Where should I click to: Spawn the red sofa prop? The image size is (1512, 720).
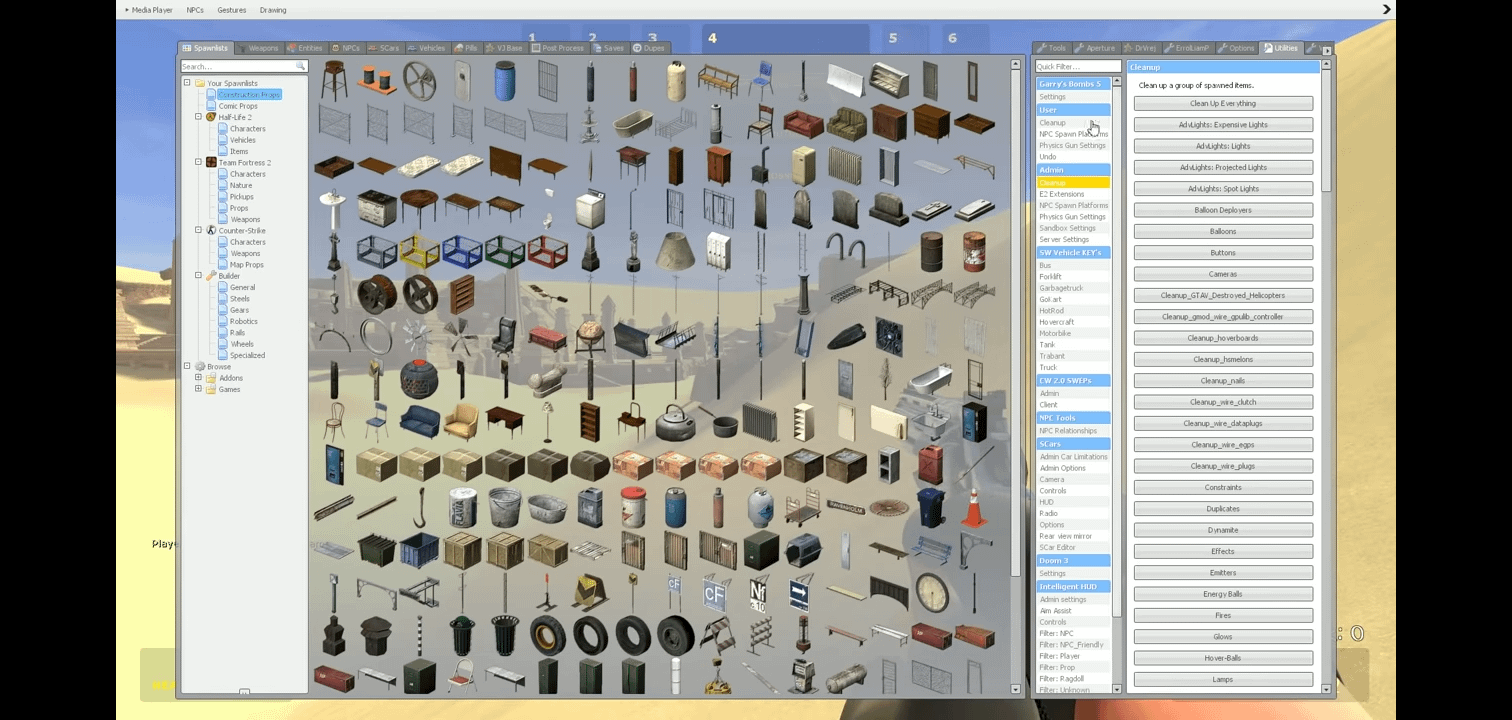[x=803, y=123]
